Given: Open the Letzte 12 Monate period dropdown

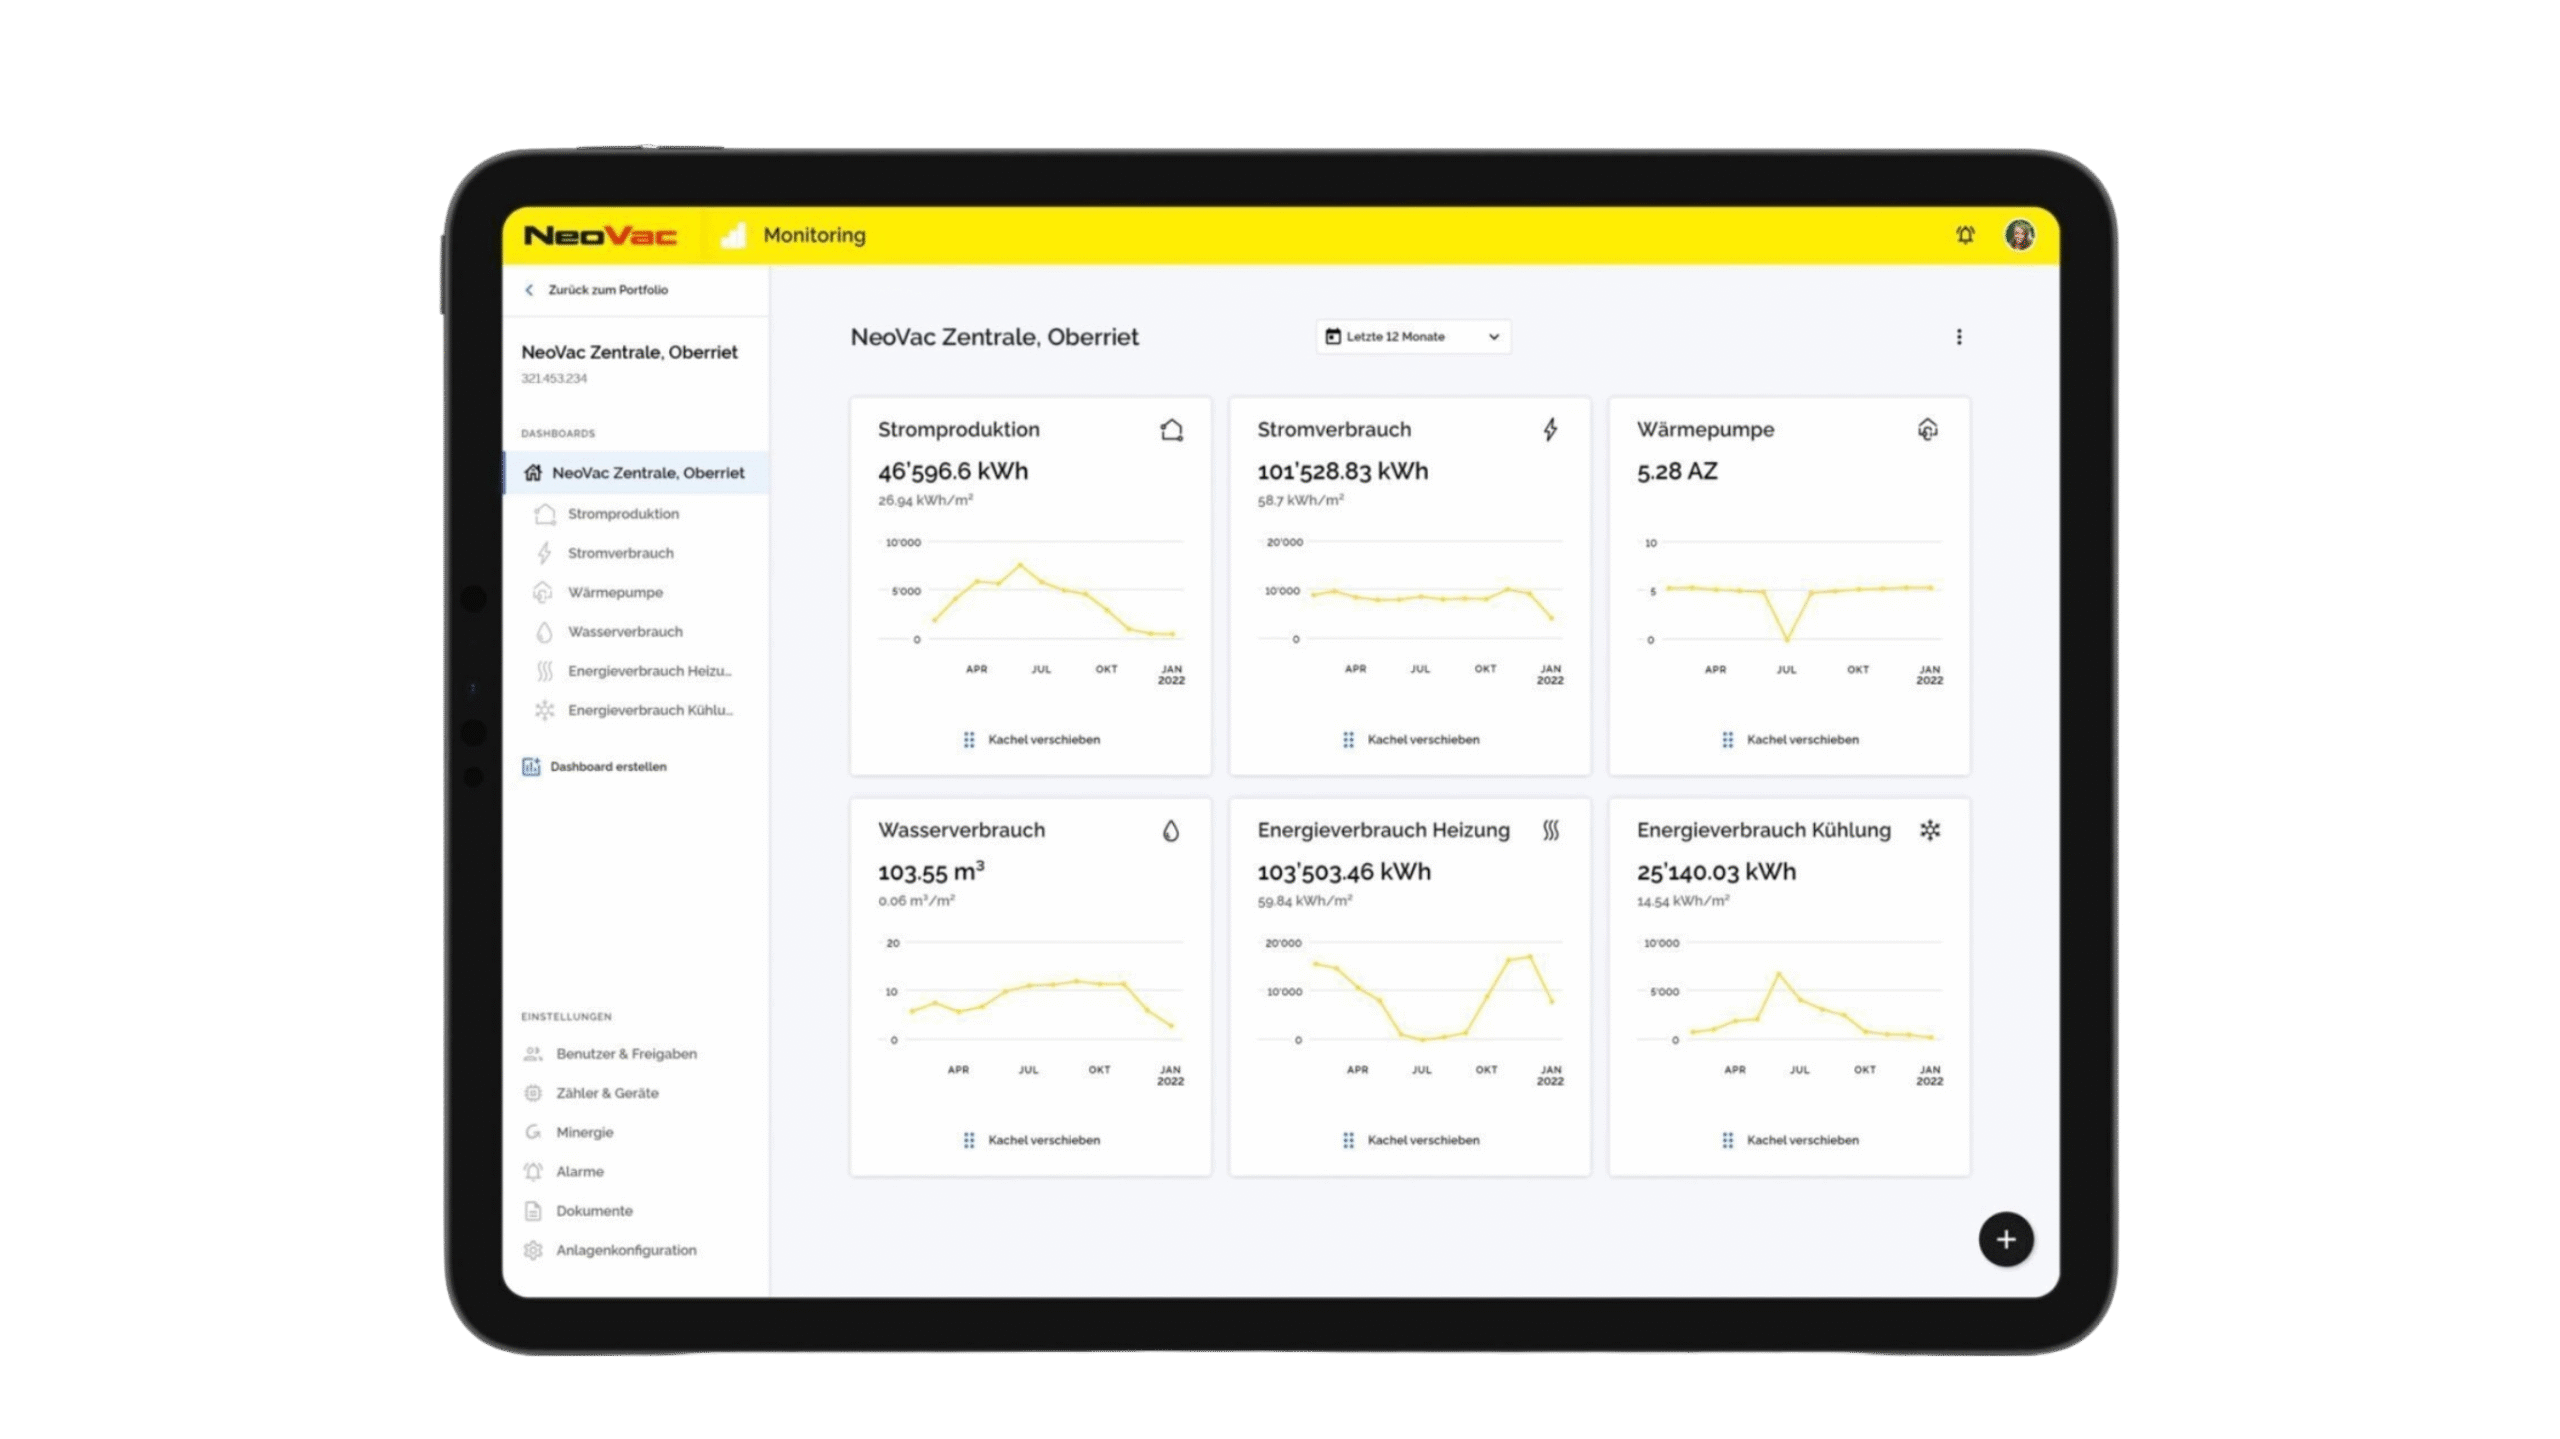Looking at the screenshot, I should click(1412, 337).
